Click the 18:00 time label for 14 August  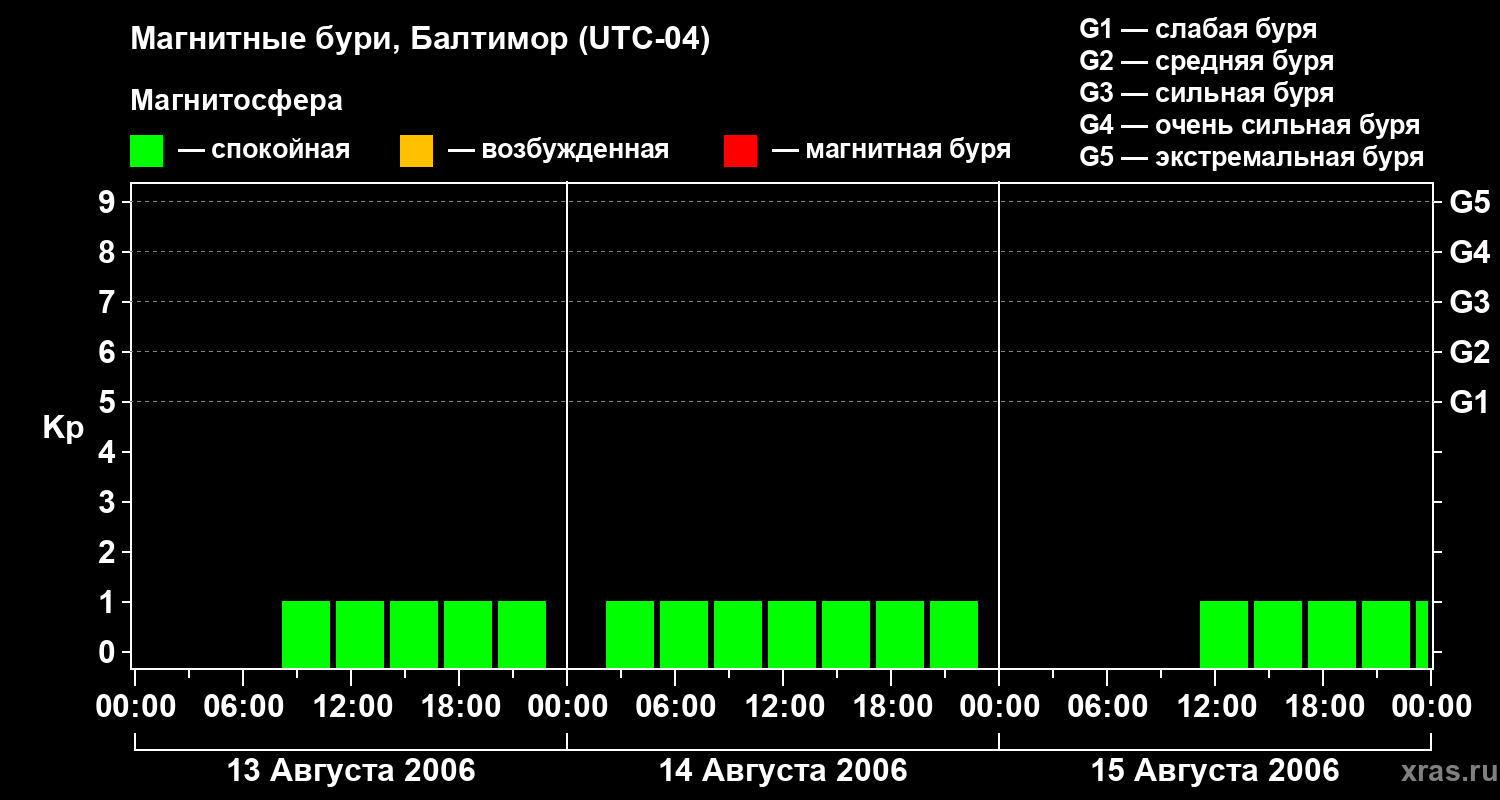tap(891, 707)
